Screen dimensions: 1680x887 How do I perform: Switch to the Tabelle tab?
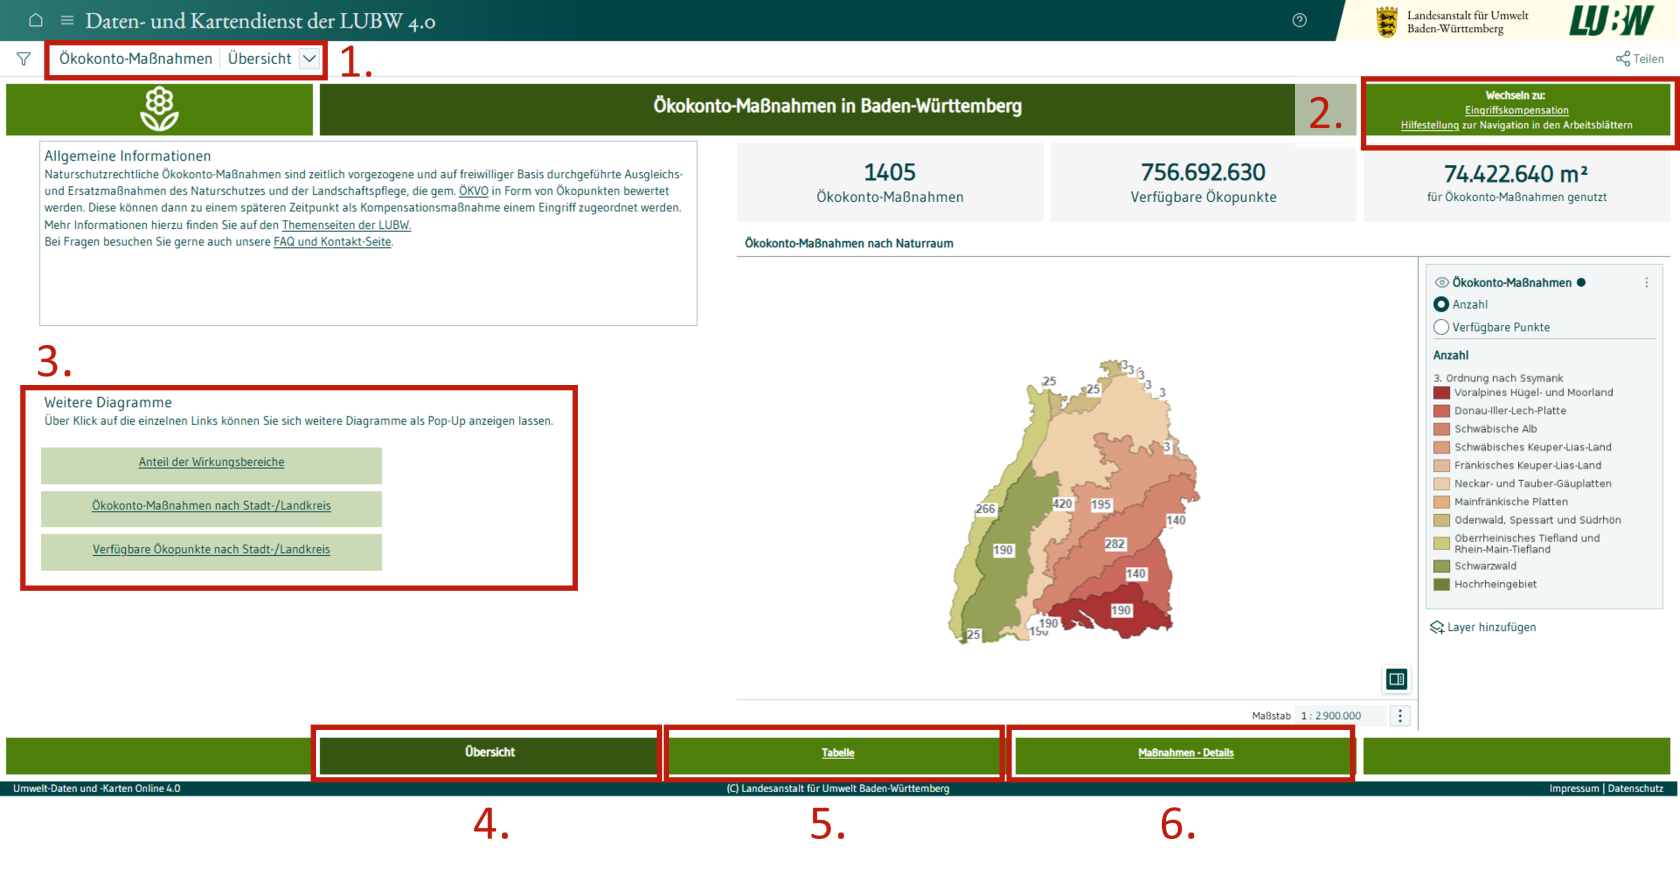point(837,753)
